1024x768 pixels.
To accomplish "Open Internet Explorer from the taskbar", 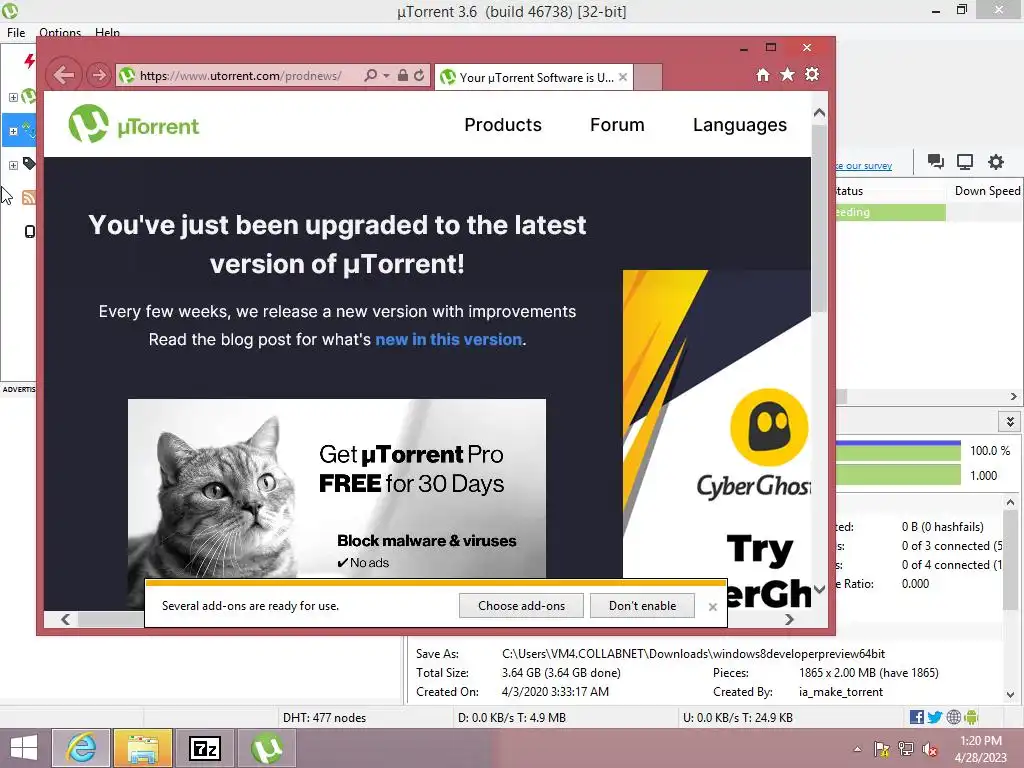I will (81, 748).
